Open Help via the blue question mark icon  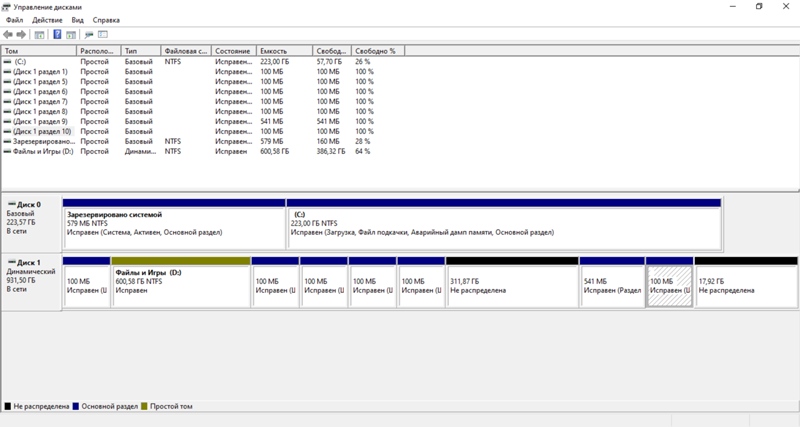pyautogui.click(x=57, y=35)
